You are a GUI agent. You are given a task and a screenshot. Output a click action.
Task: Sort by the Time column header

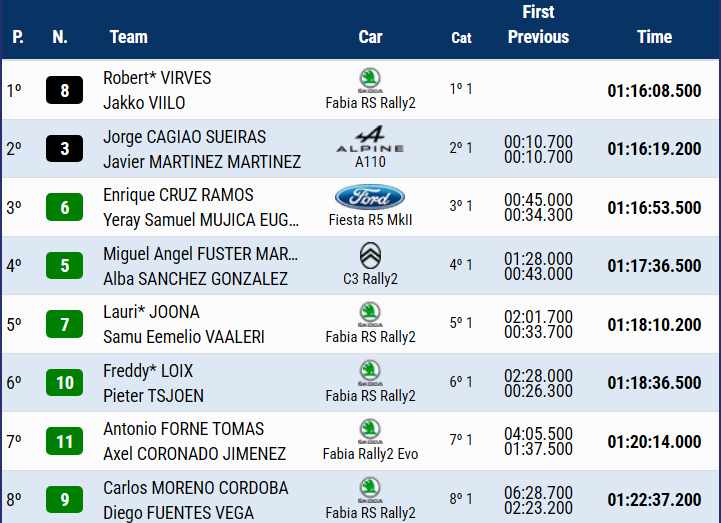click(654, 37)
